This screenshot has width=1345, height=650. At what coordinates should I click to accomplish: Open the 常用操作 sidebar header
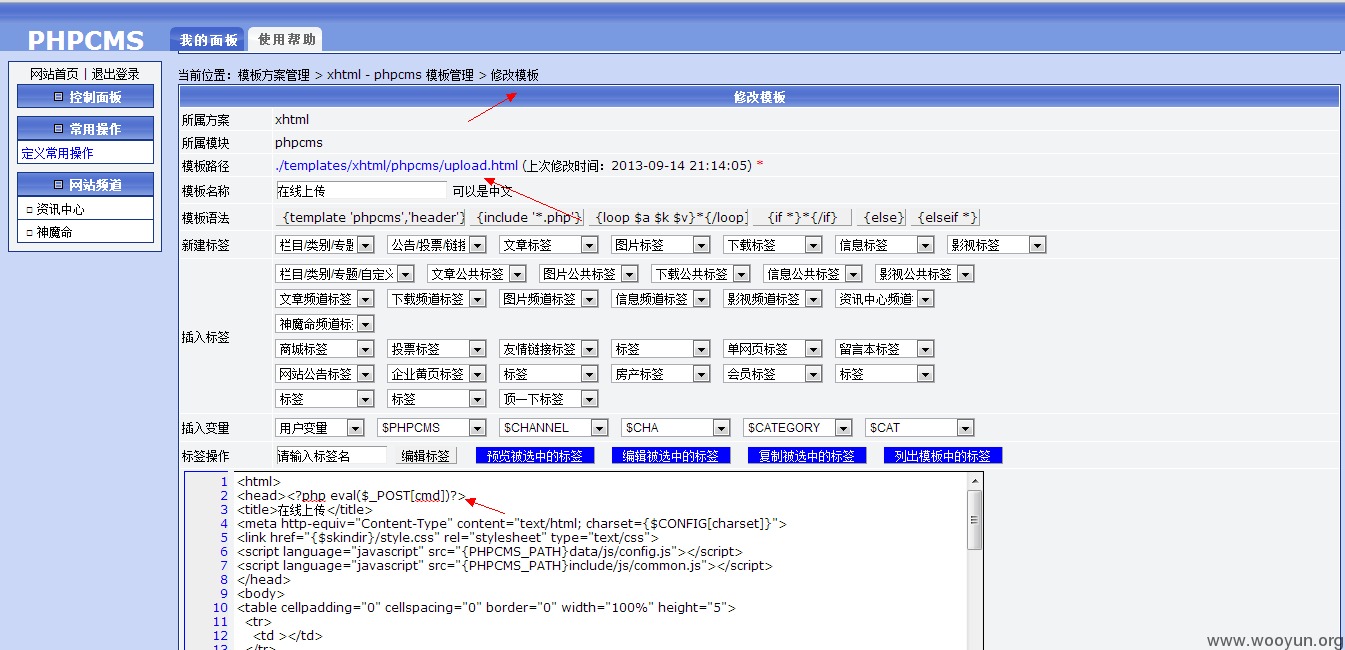pos(85,128)
